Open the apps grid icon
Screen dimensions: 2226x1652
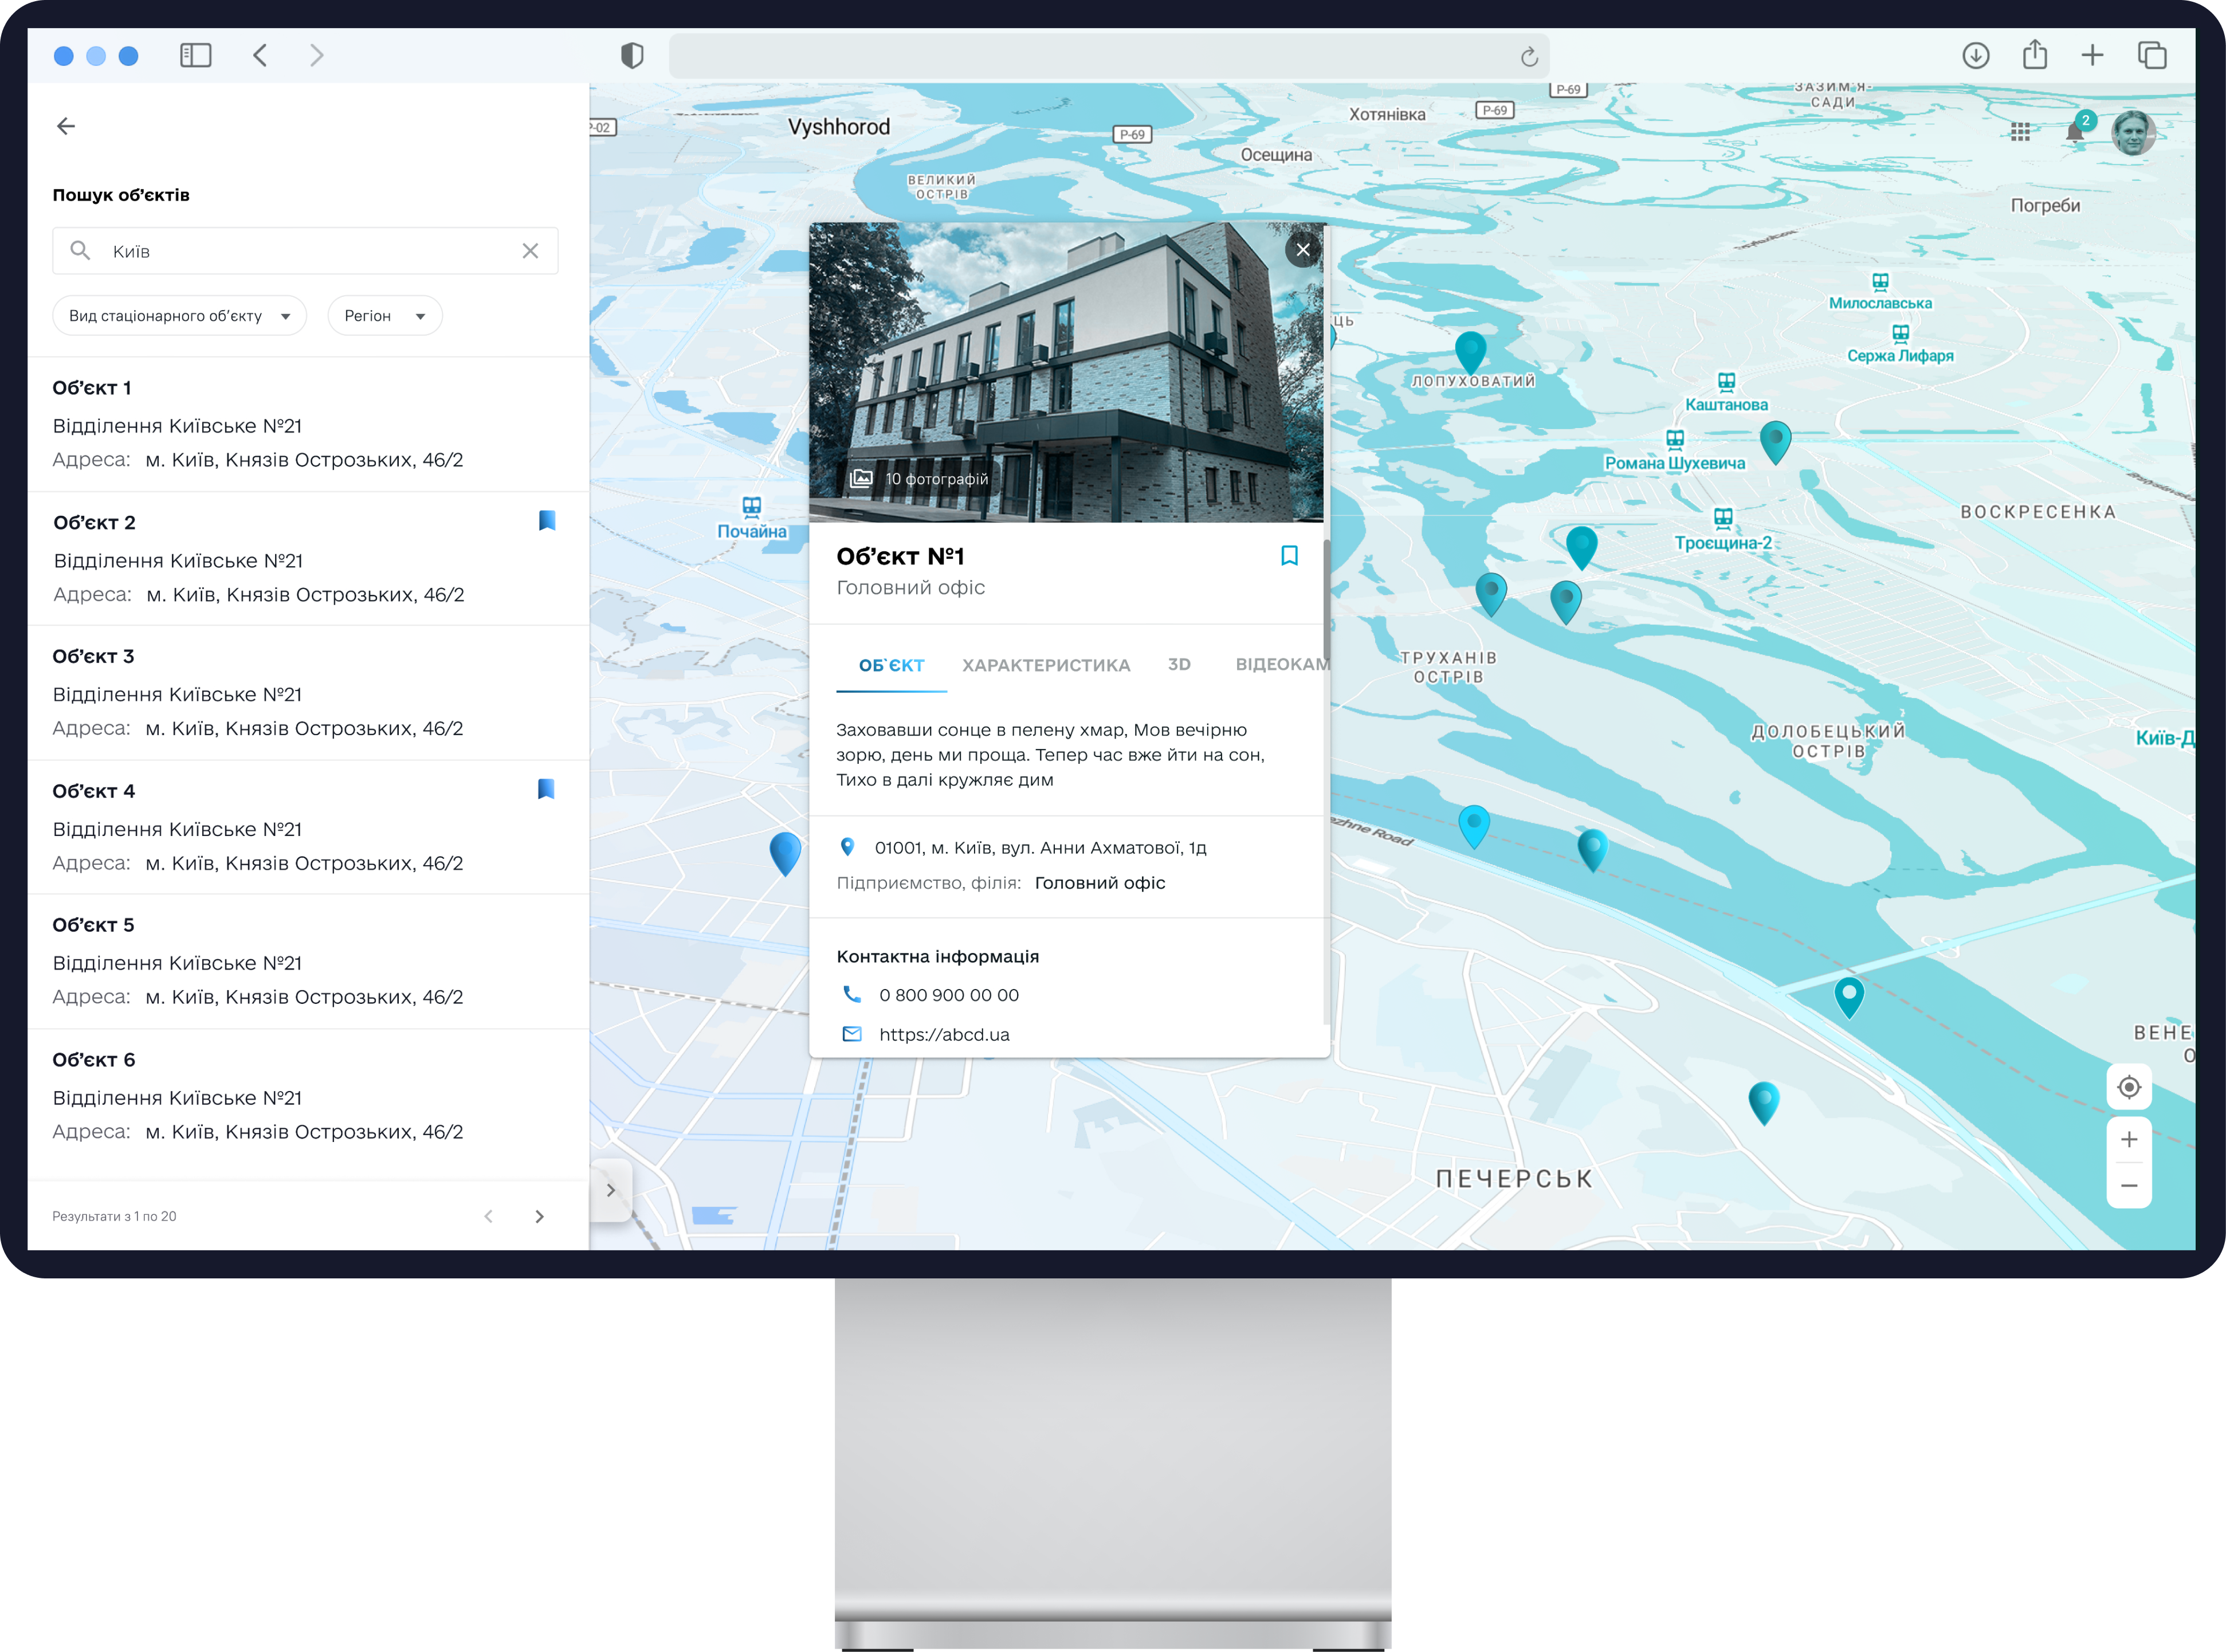click(2020, 132)
